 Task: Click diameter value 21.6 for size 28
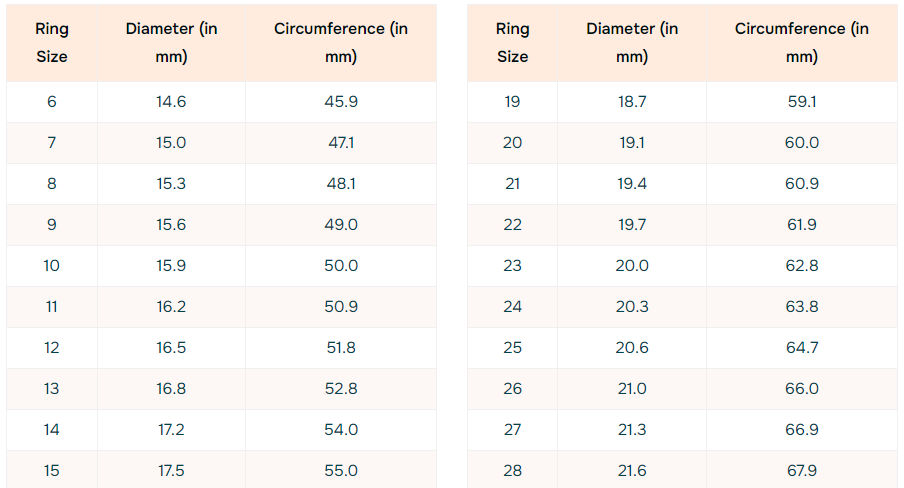click(632, 471)
